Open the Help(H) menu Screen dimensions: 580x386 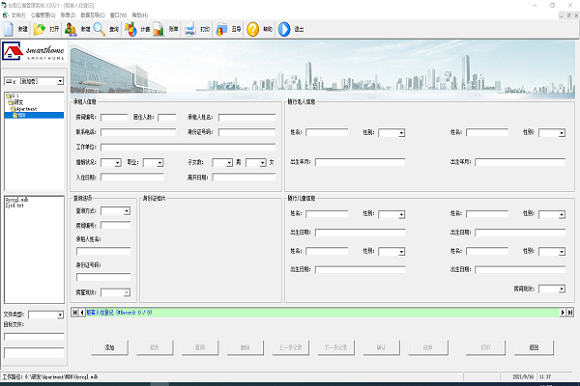[140, 15]
